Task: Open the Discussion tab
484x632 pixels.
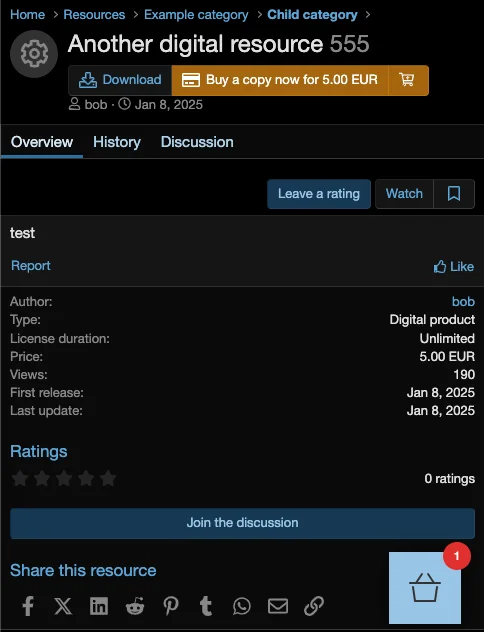Action: click(x=197, y=142)
